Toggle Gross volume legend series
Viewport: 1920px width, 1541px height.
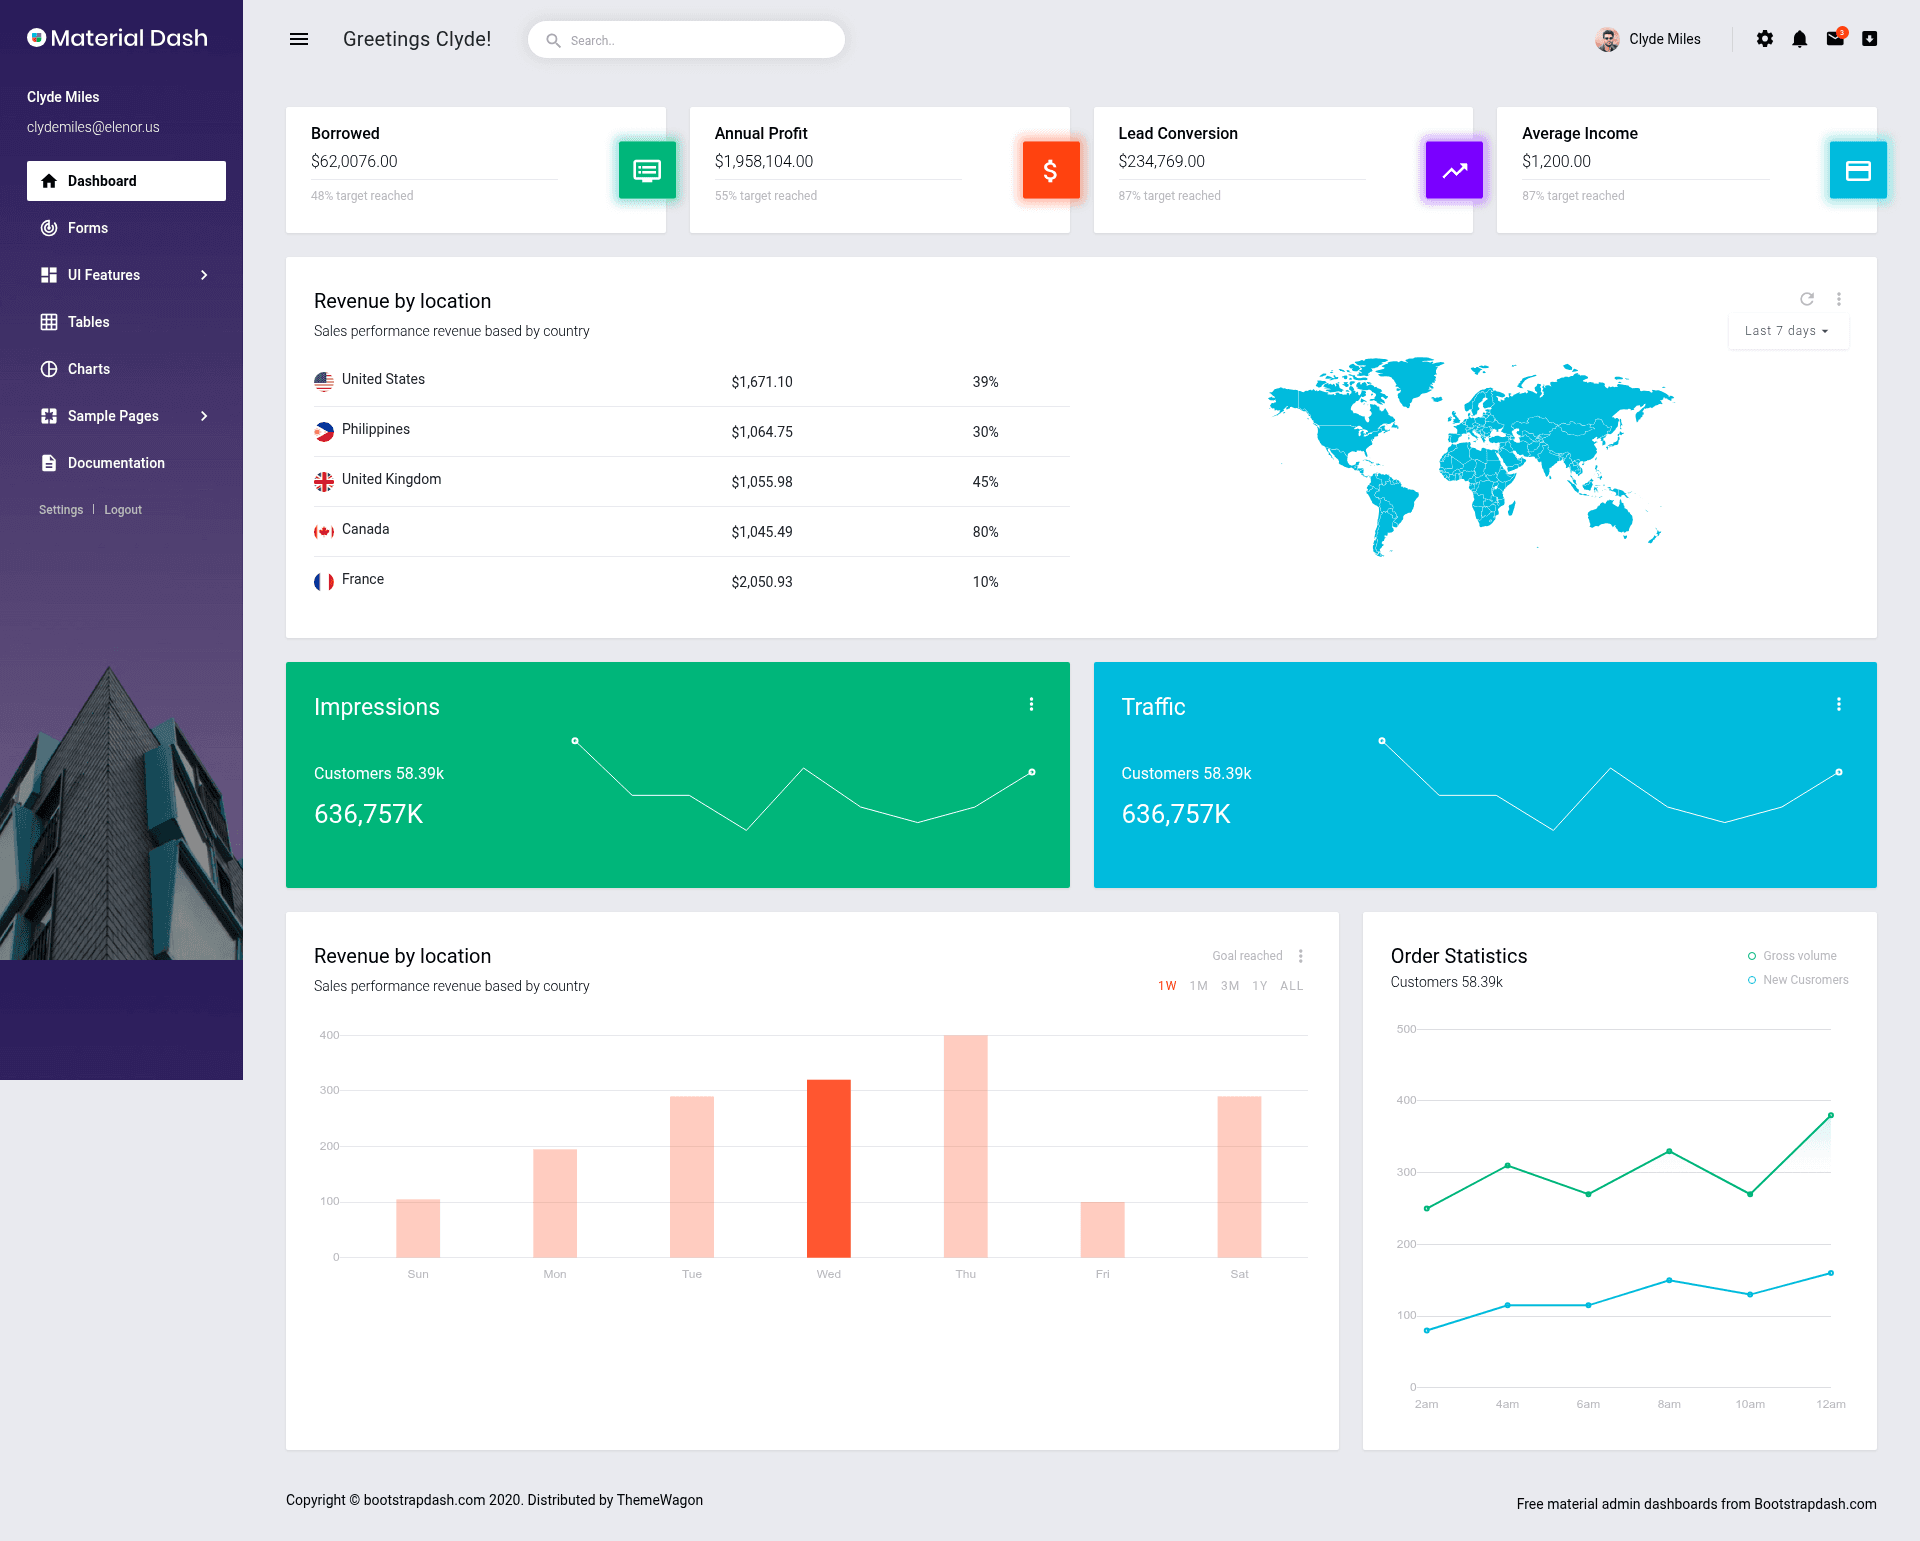point(1792,956)
